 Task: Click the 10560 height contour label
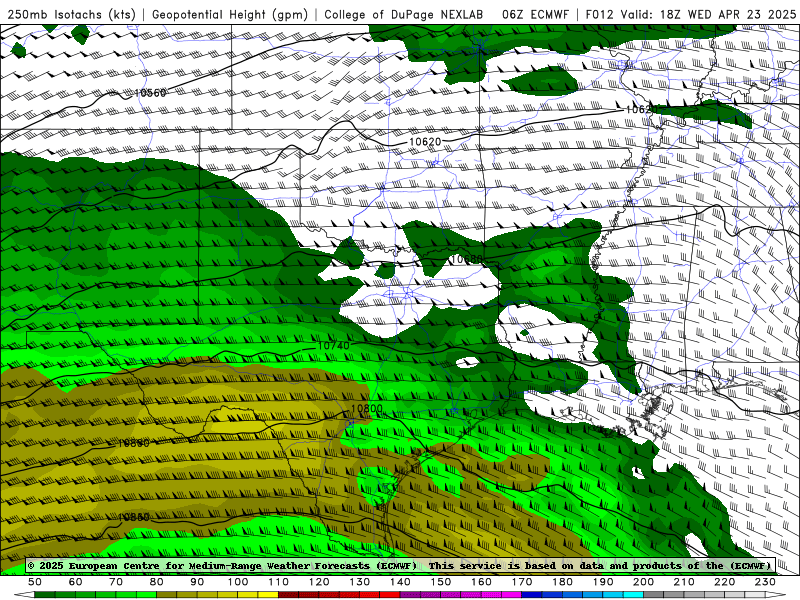pos(150,93)
